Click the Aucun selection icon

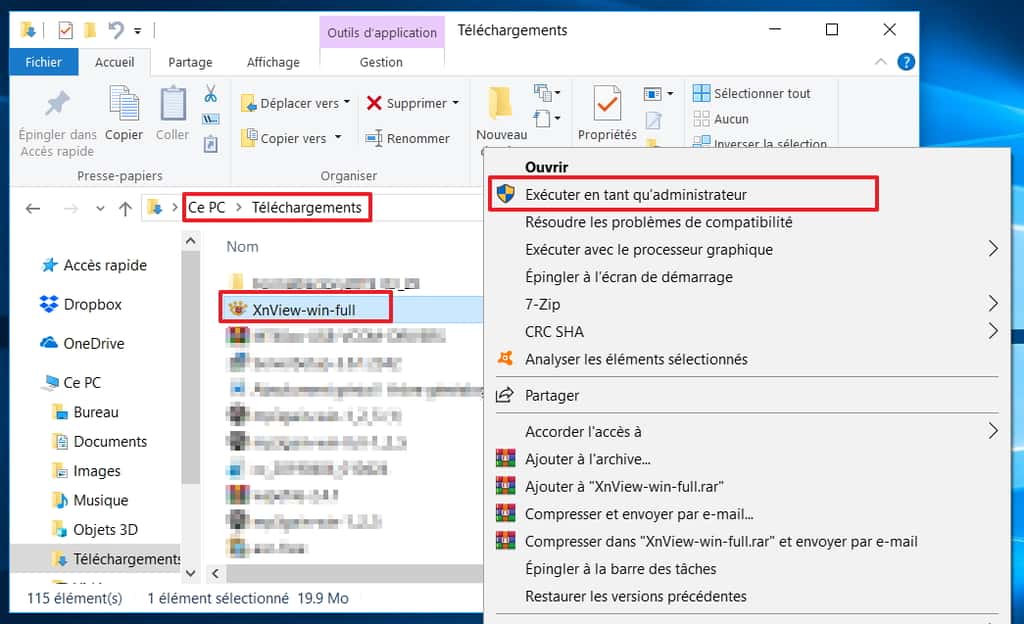pyautogui.click(x=701, y=119)
